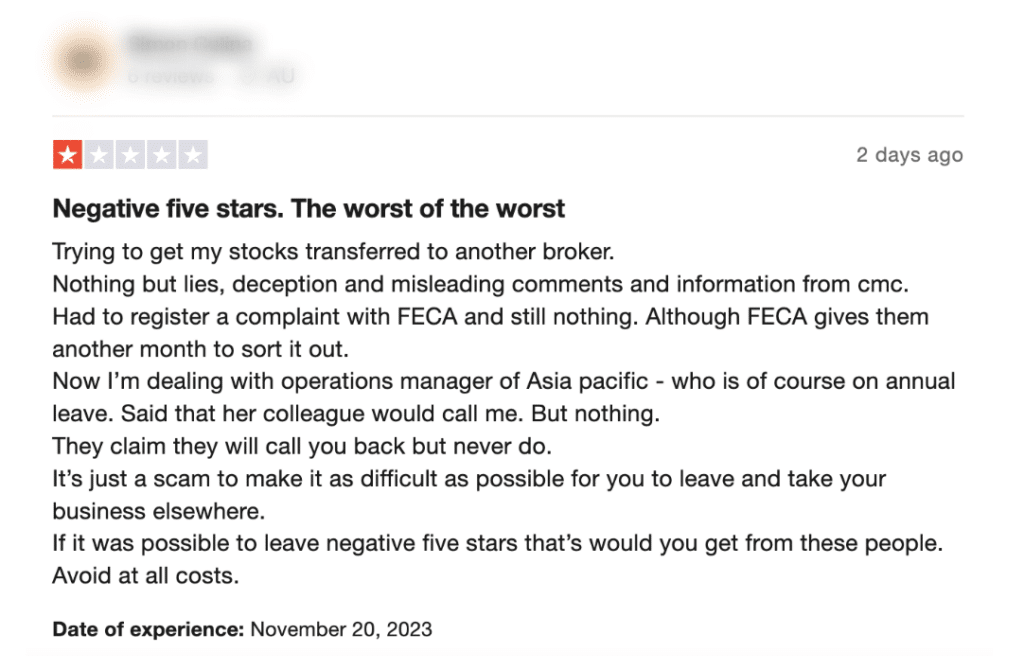The width and height of the screenshot is (1024, 670).
Task: Click the third grey rating star
Action: pyautogui.click(x=130, y=155)
